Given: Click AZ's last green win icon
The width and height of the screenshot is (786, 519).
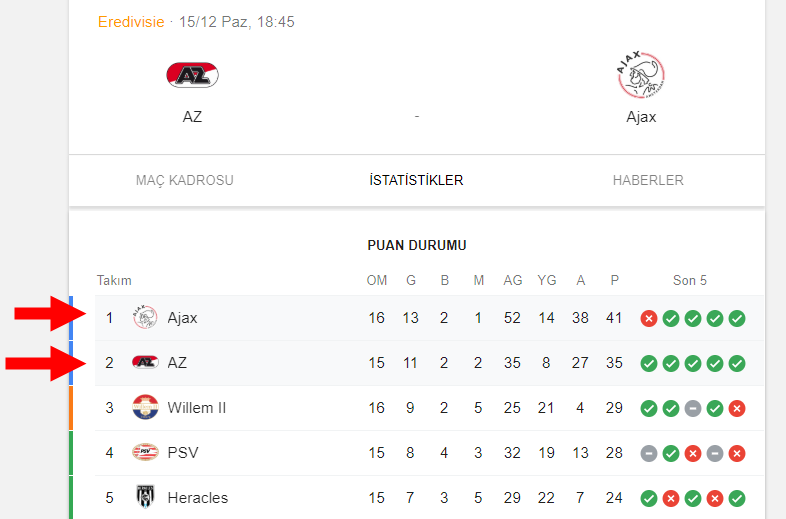Looking at the screenshot, I should (x=737, y=364).
